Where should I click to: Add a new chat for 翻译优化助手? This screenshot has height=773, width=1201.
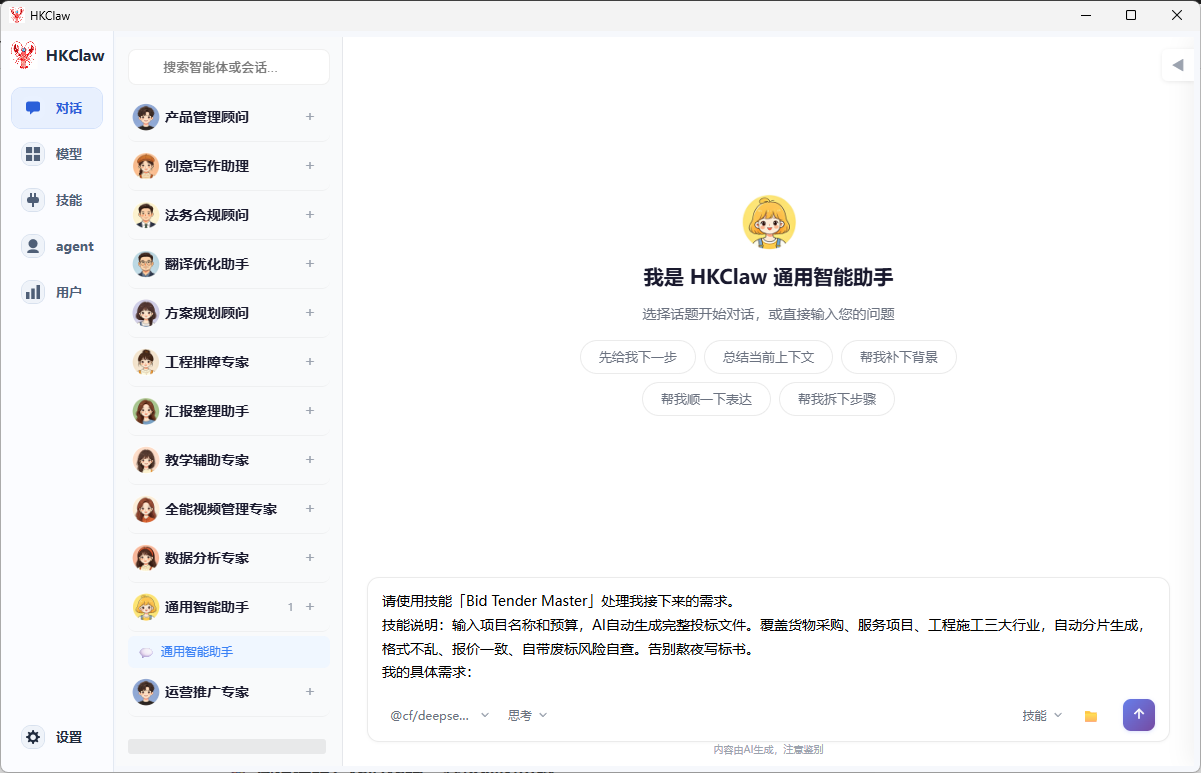click(x=310, y=264)
